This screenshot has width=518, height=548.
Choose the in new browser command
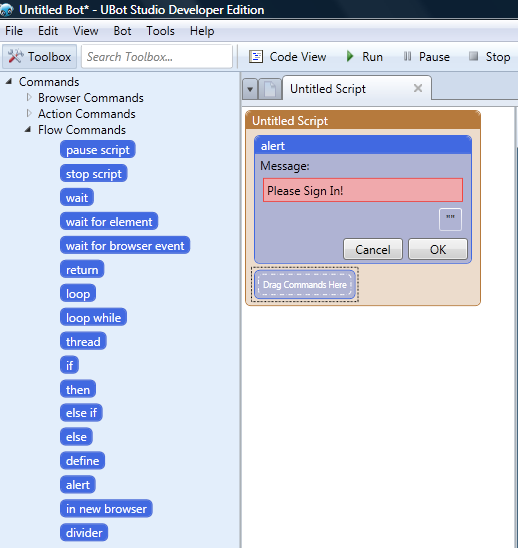[x=106, y=509]
